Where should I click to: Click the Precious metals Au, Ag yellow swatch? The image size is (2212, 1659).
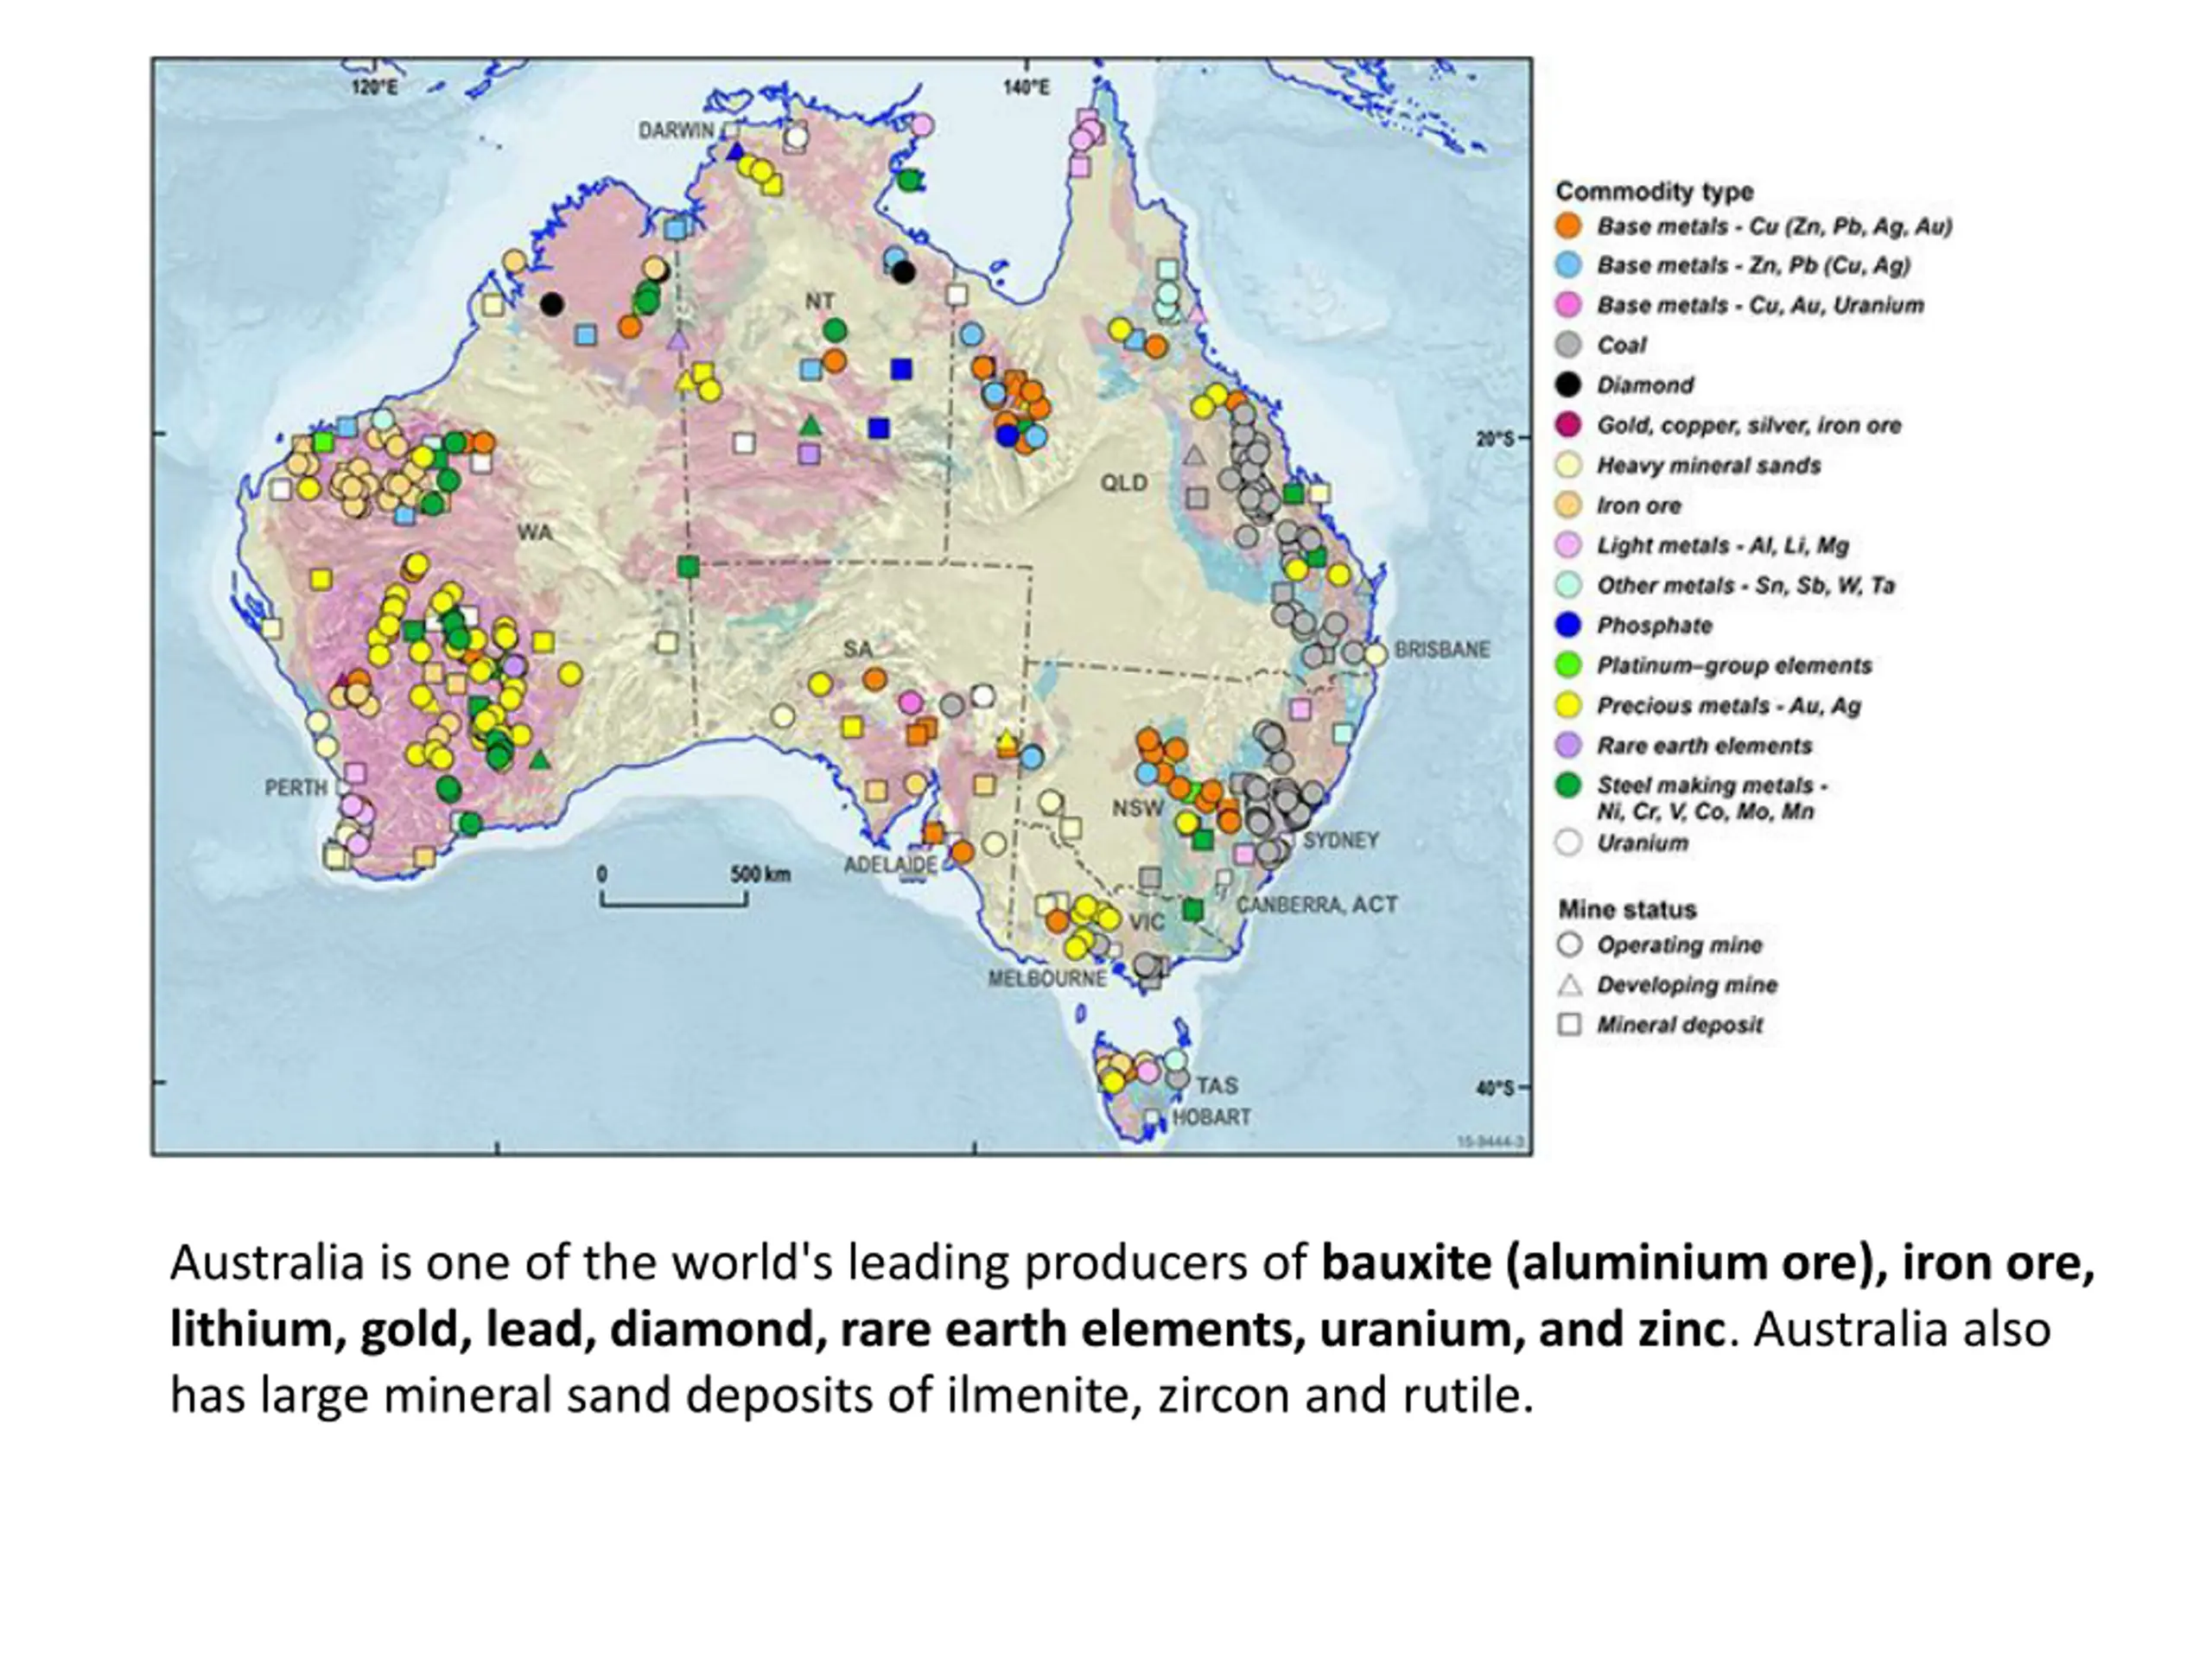tap(1568, 705)
